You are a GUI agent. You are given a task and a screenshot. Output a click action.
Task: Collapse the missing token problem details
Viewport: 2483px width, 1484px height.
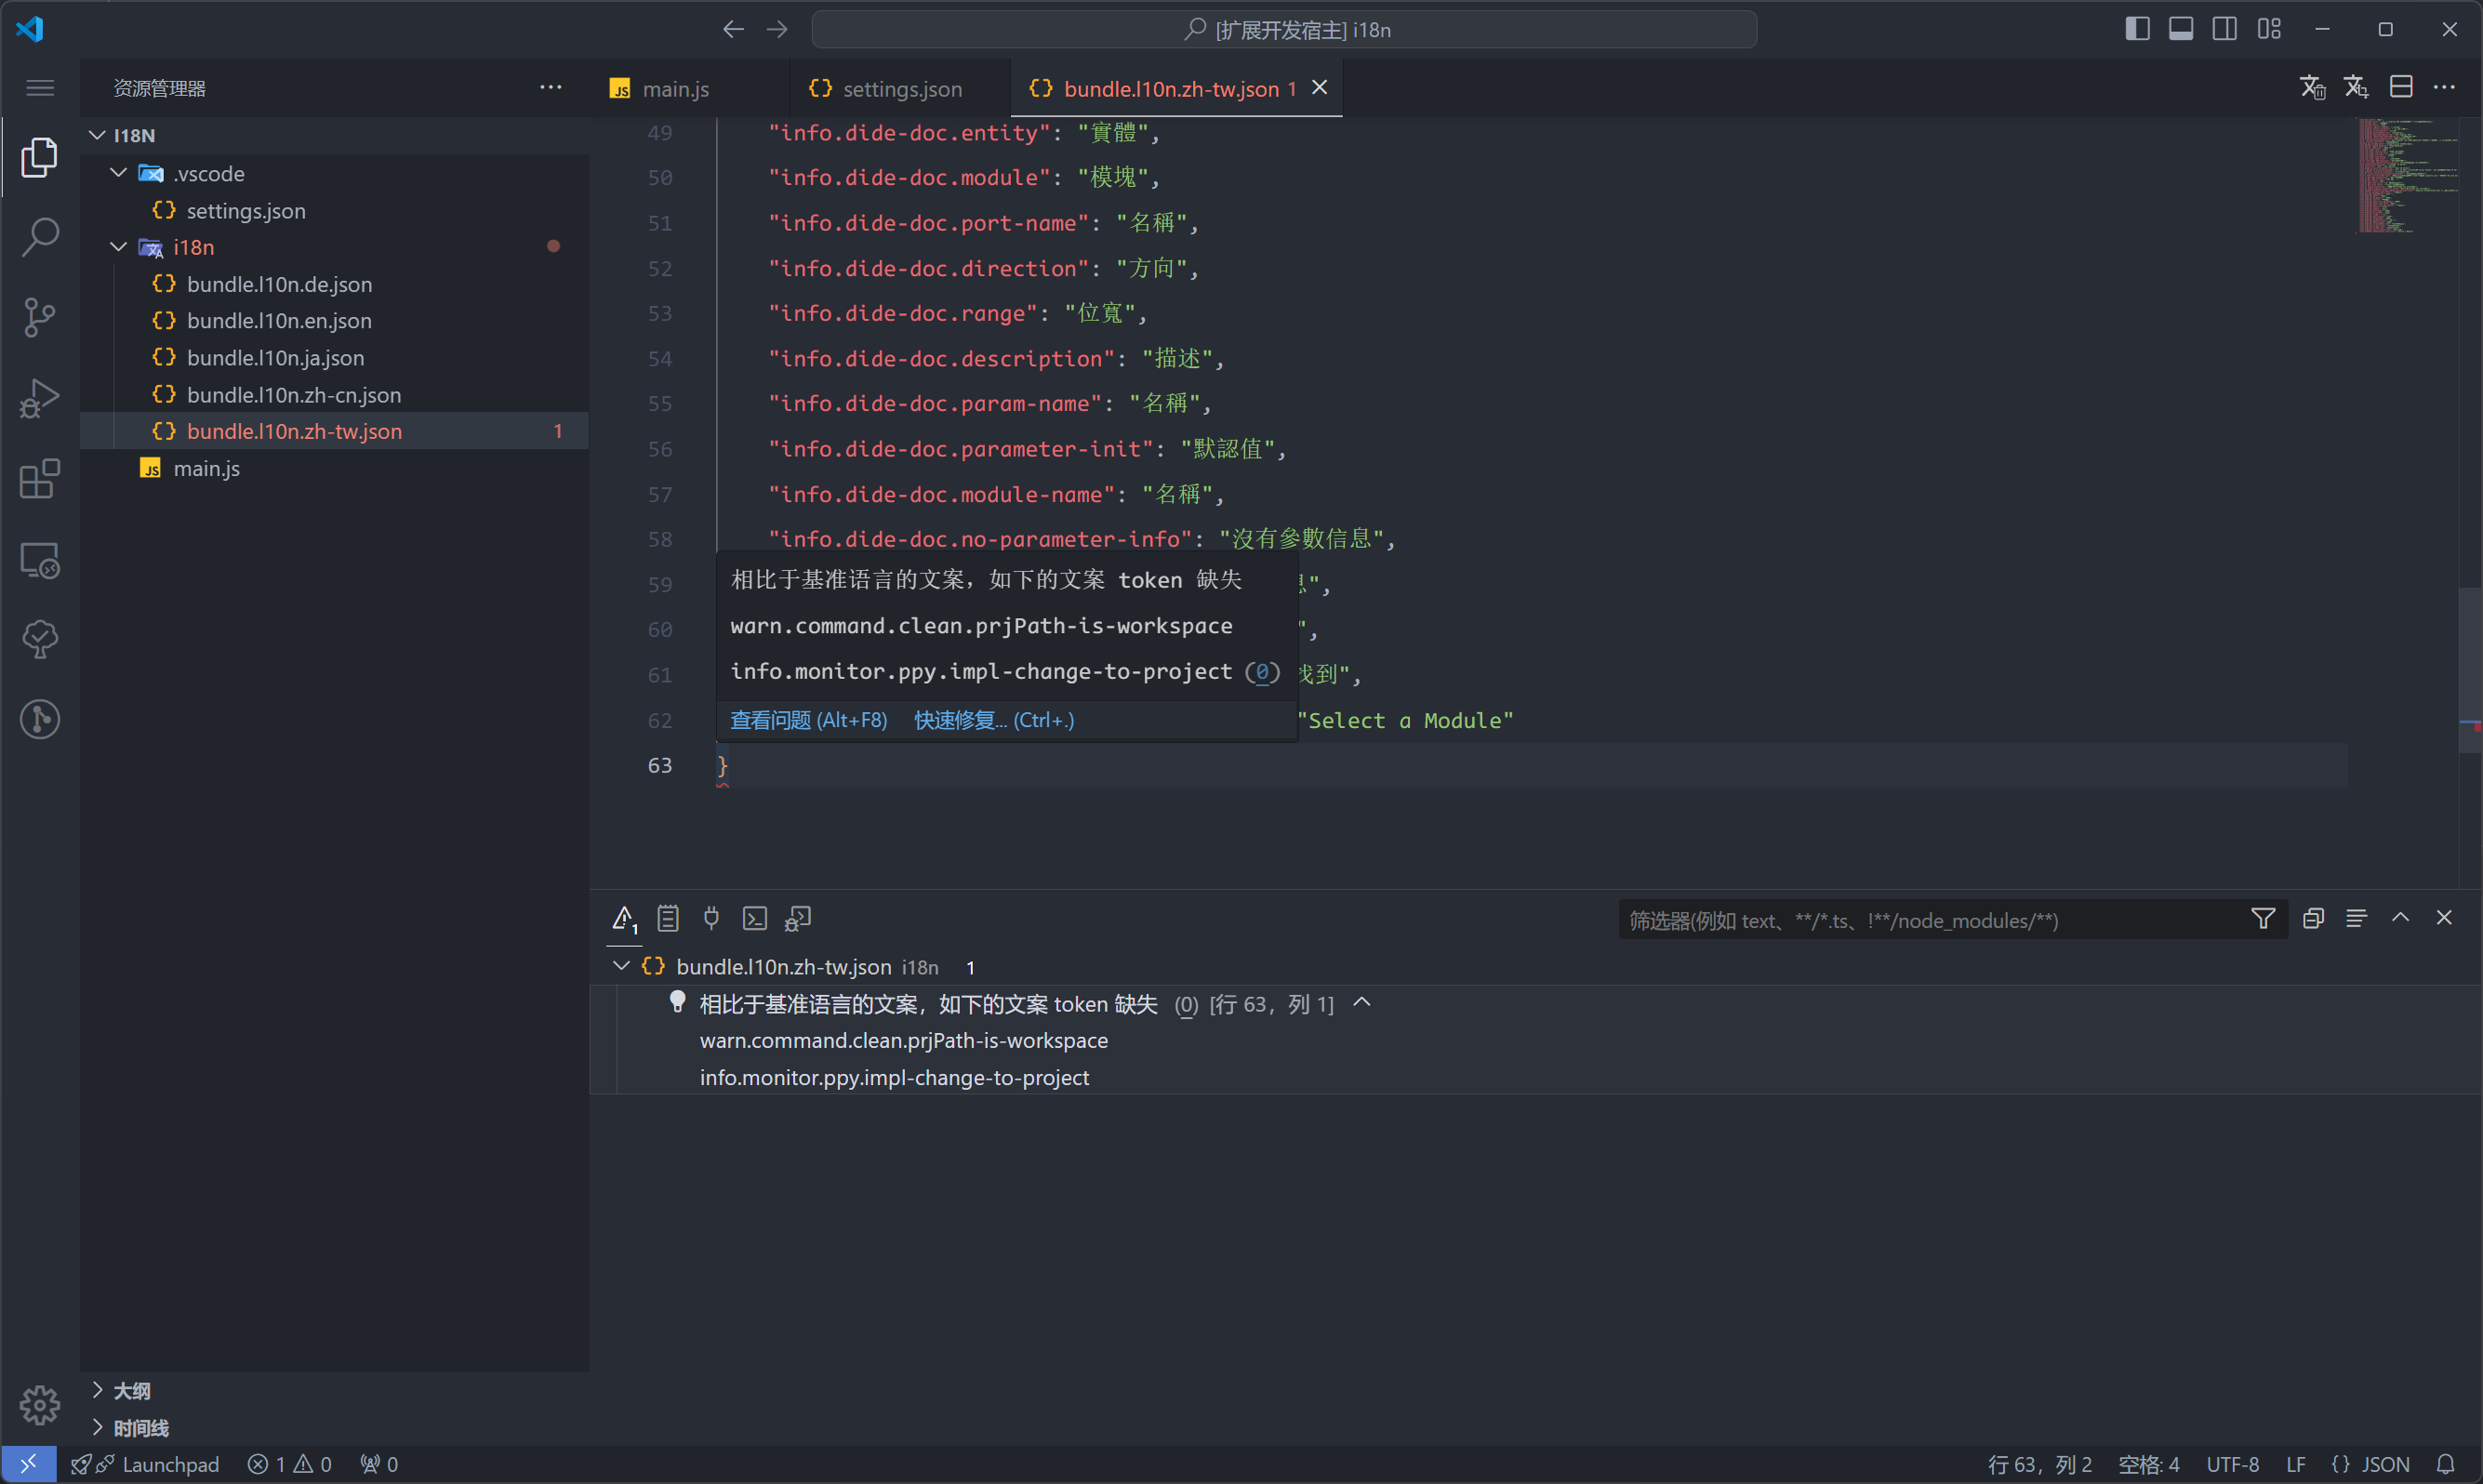(x=1361, y=1003)
